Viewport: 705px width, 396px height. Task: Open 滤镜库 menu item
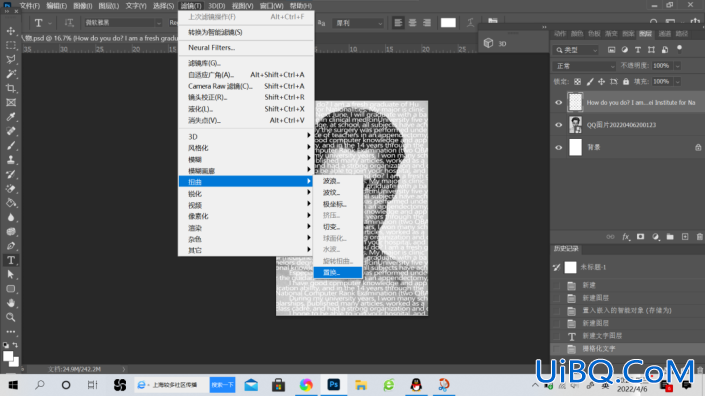246,63
